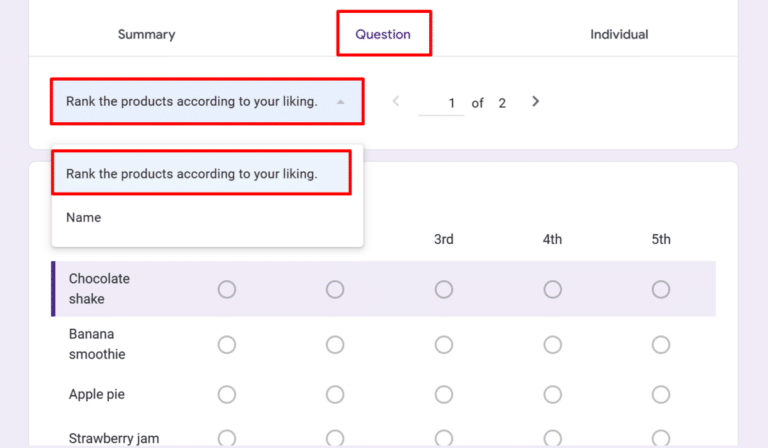The height and width of the screenshot is (448, 768).
Task: Expand the question selector dropdown arrow
Action: (340, 102)
